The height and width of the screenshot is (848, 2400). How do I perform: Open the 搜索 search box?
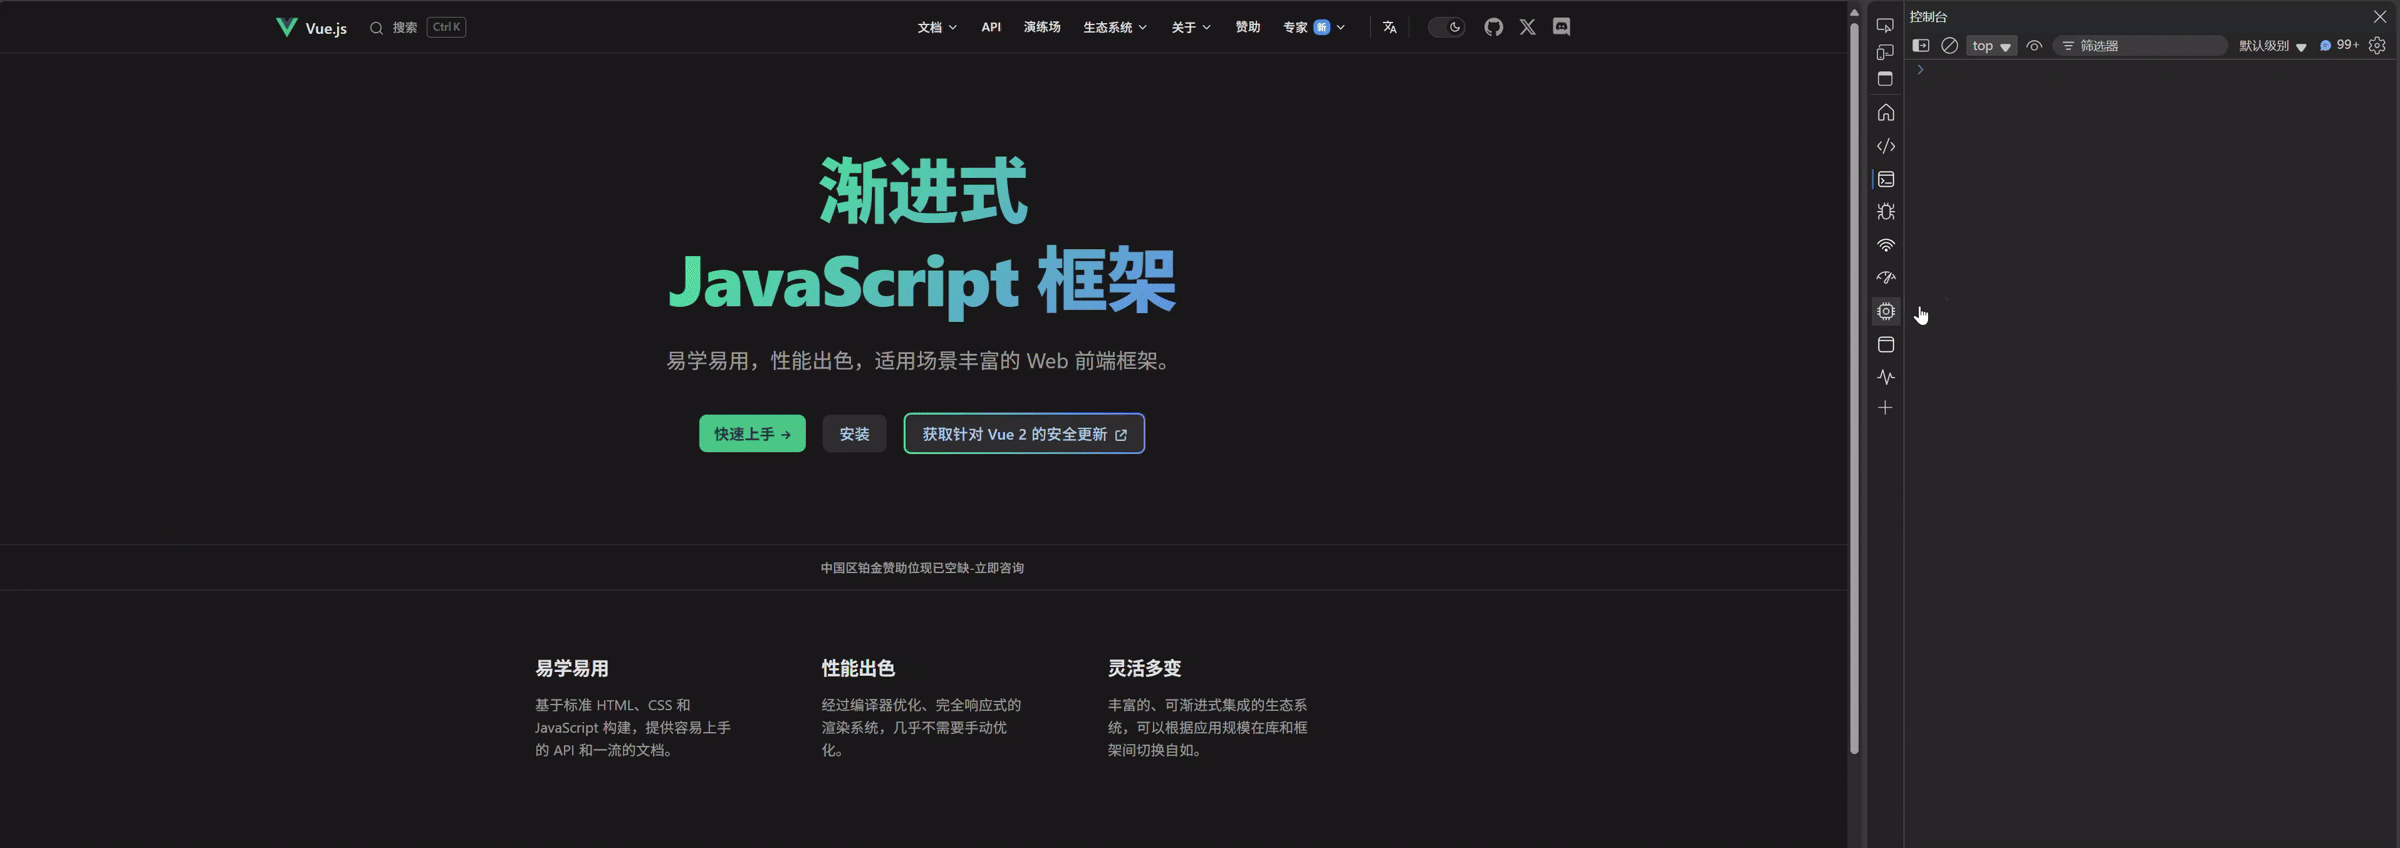tap(417, 27)
